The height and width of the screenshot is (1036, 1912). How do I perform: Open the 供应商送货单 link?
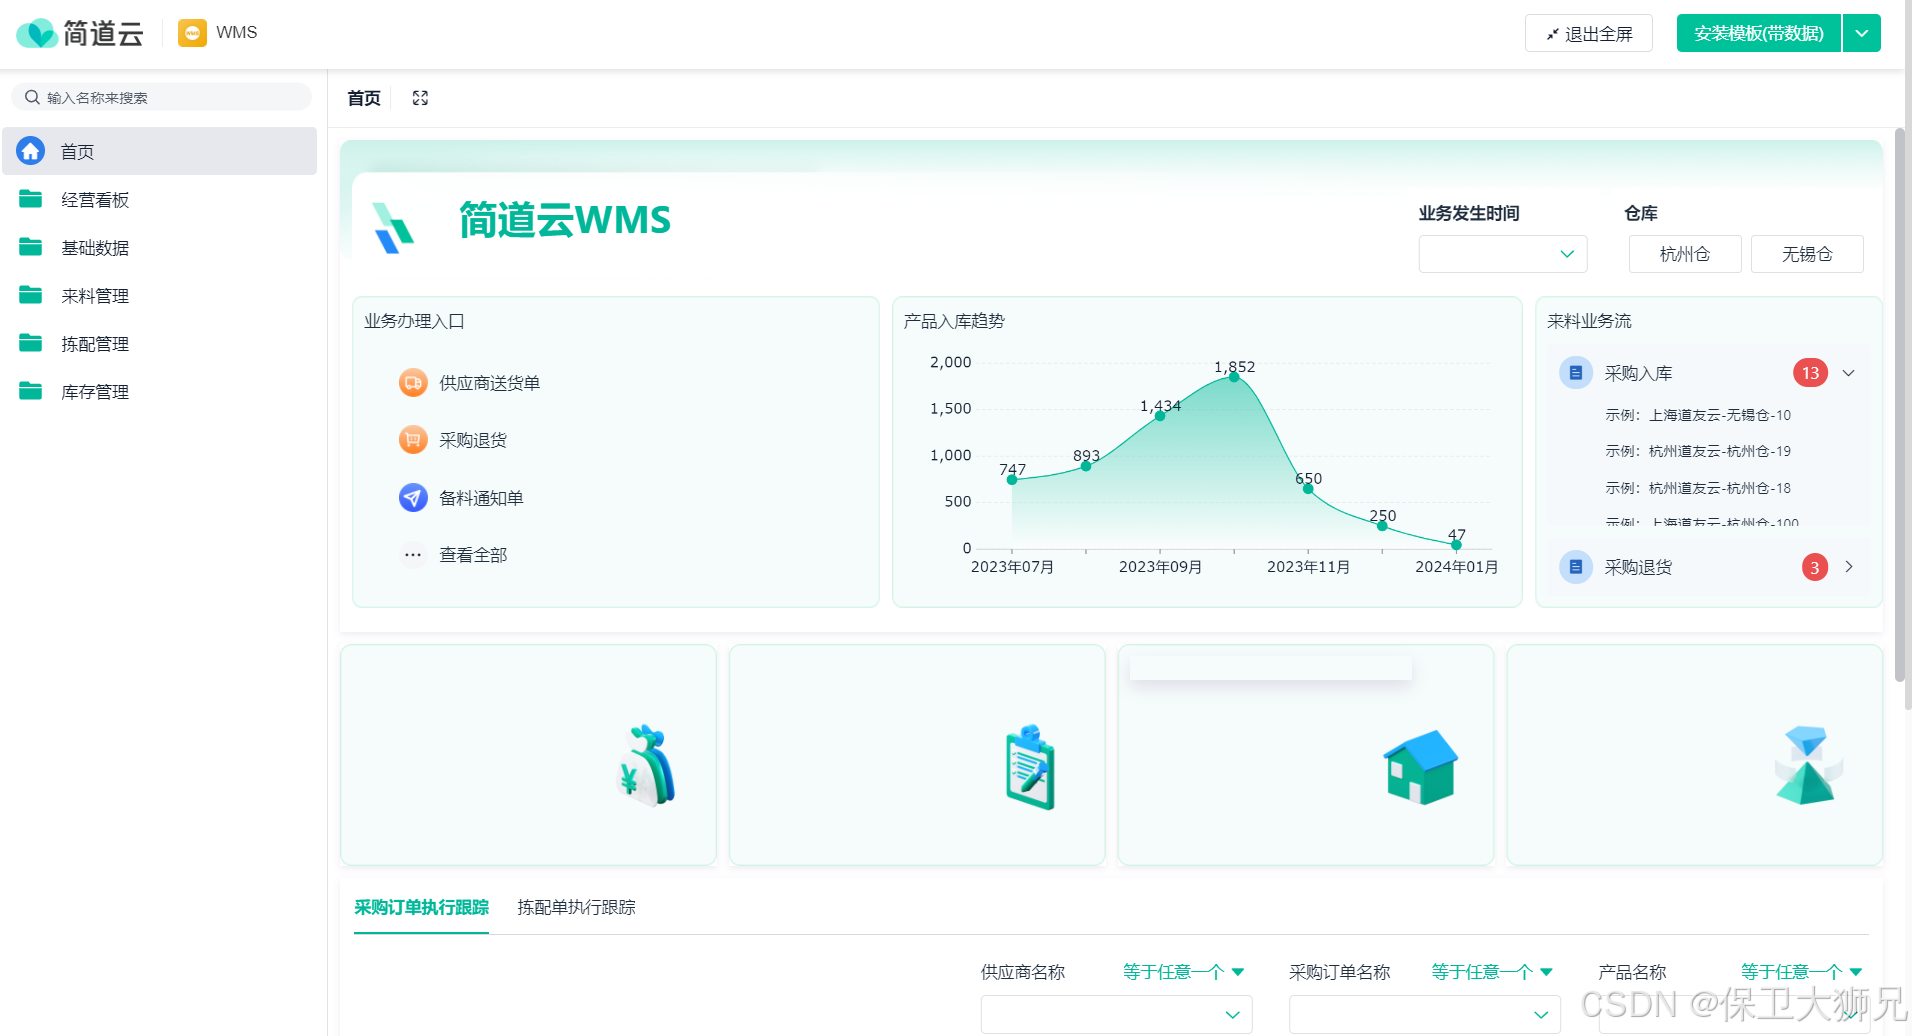pos(490,383)
